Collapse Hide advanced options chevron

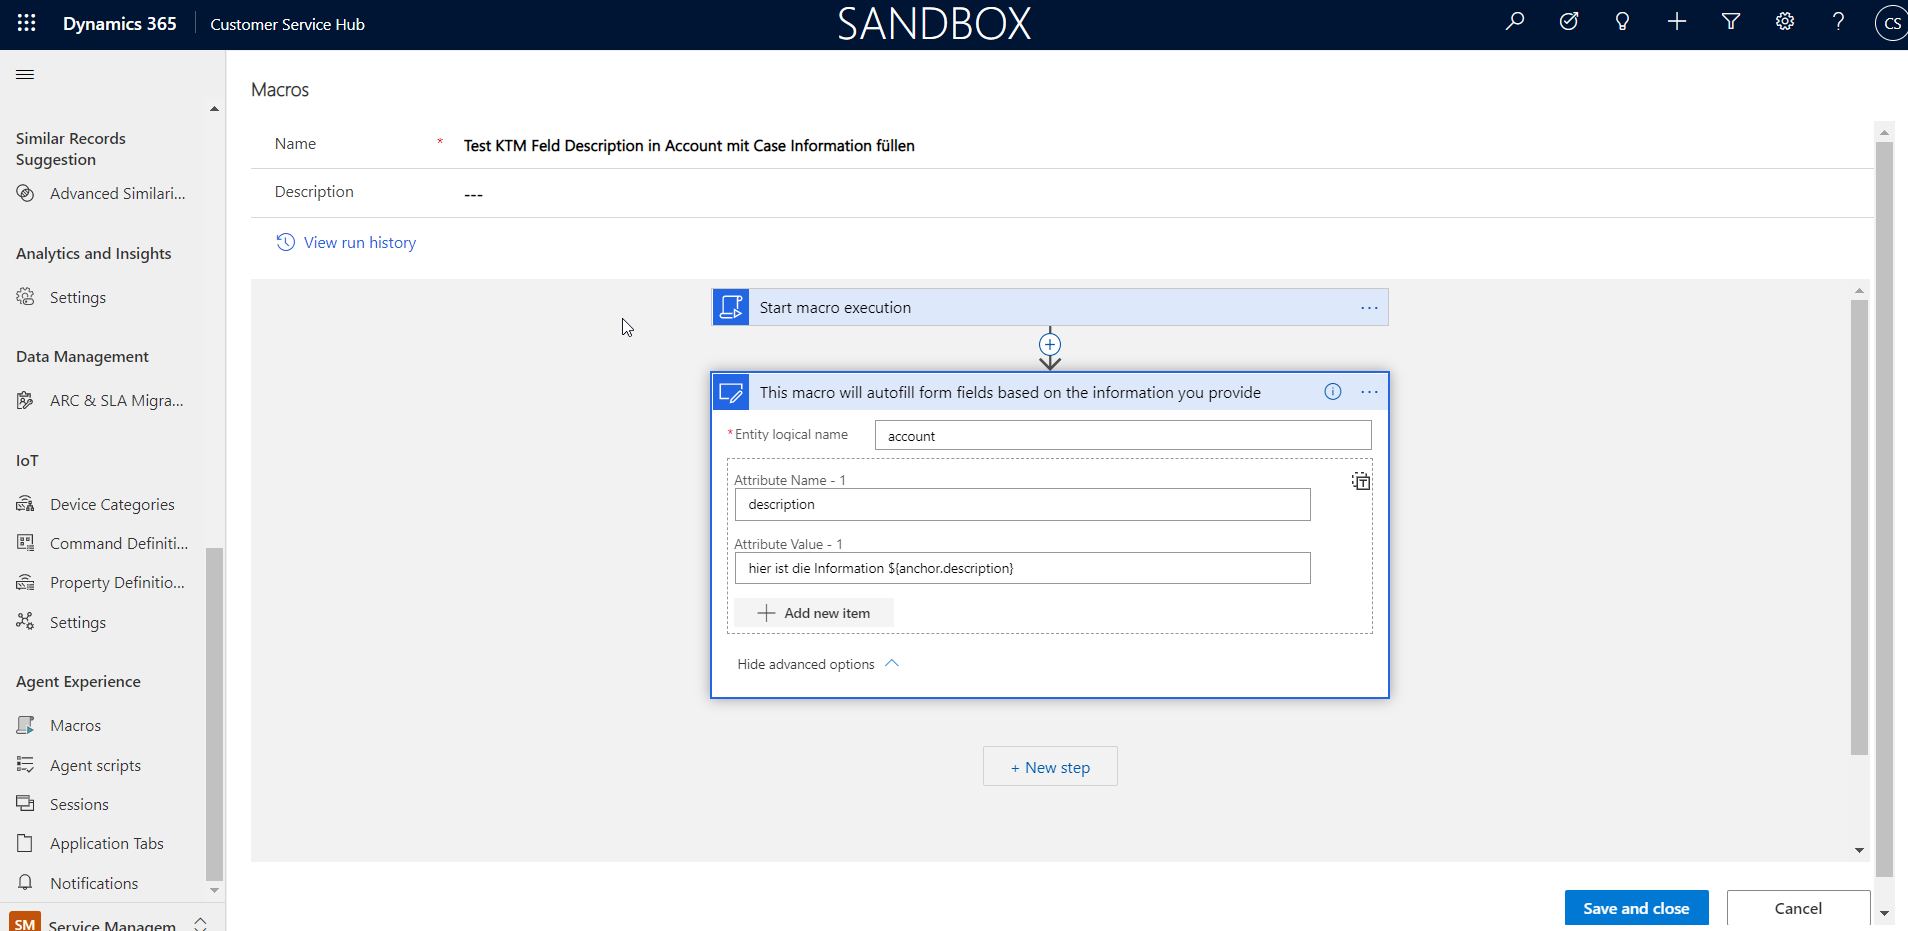[x=892, y=664]
